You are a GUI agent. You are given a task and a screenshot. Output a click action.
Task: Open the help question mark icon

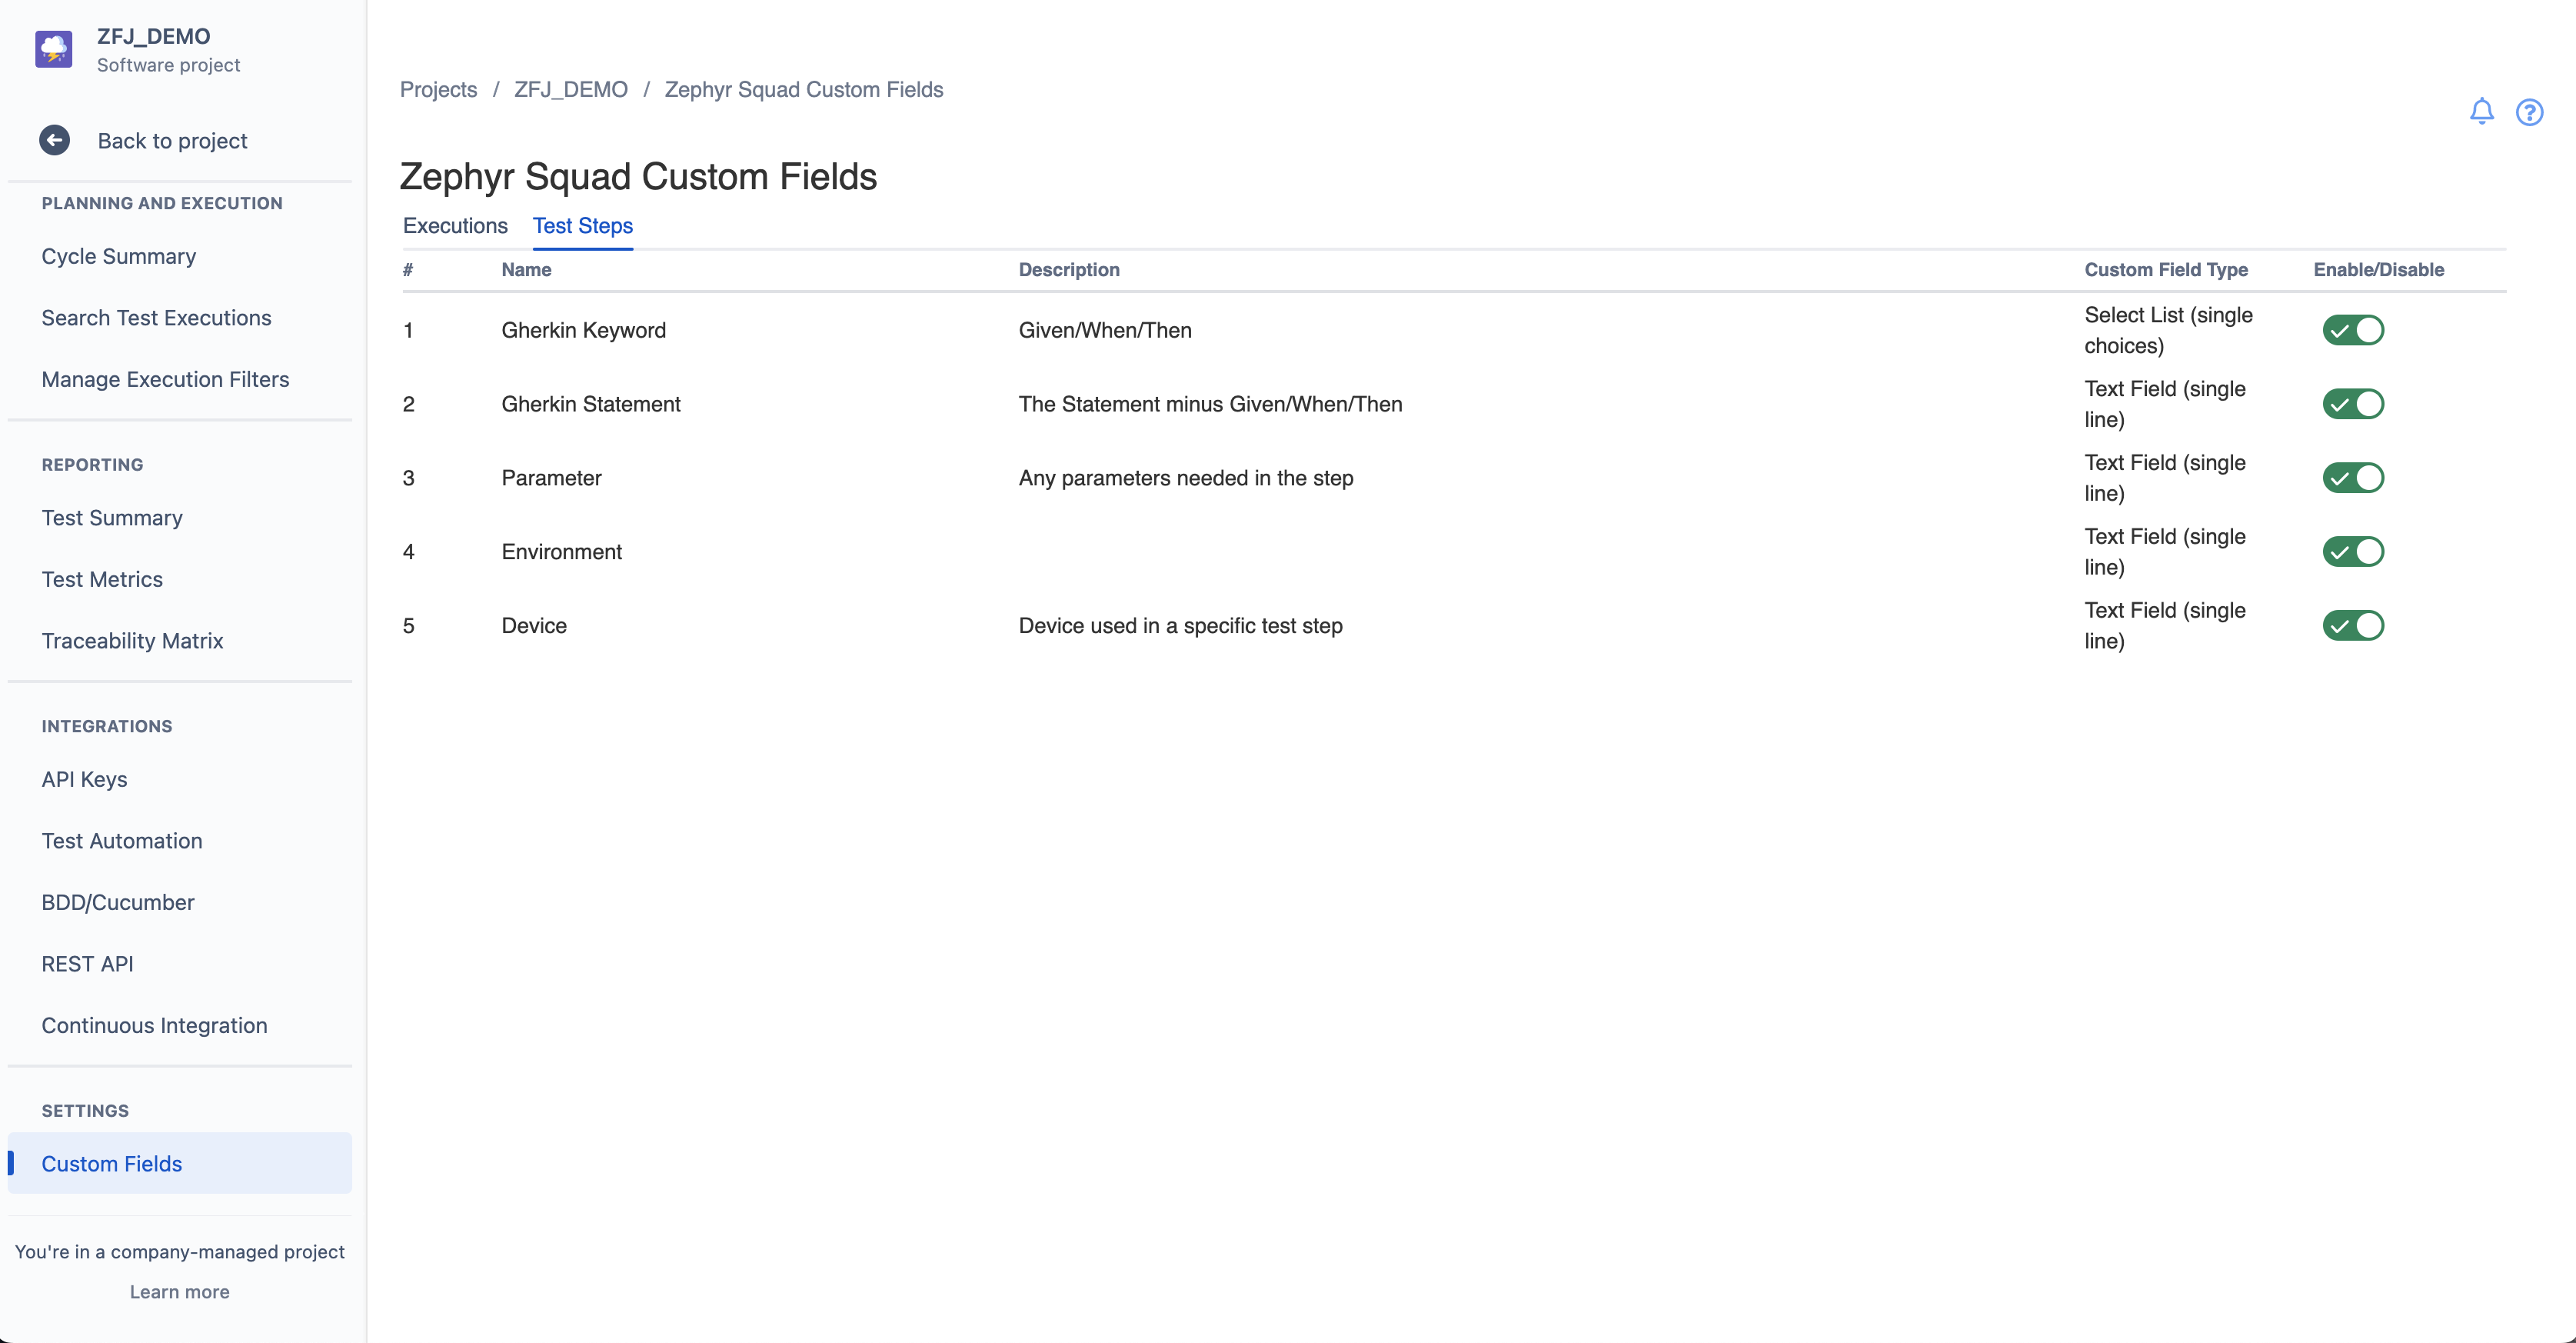[x=2529, y=112]
